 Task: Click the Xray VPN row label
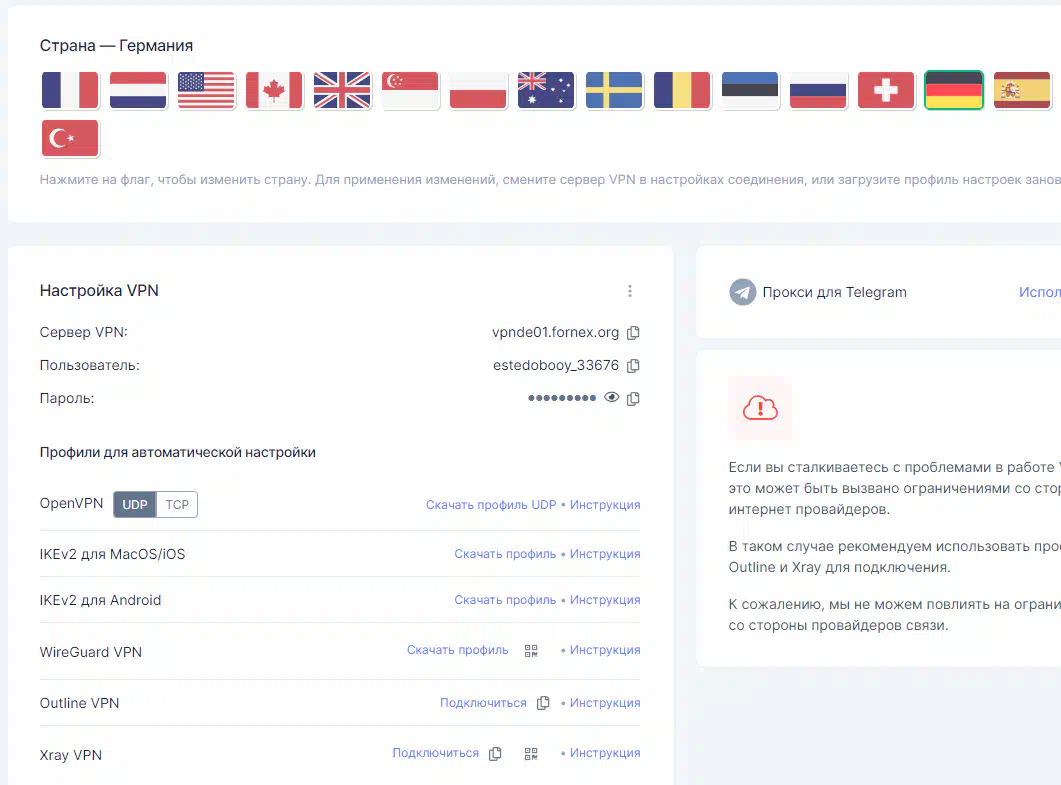[x=71, y=755]
